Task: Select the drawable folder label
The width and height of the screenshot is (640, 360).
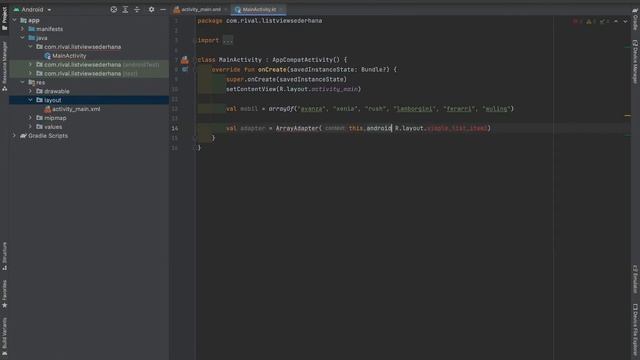Action: [x=56, y=91]
